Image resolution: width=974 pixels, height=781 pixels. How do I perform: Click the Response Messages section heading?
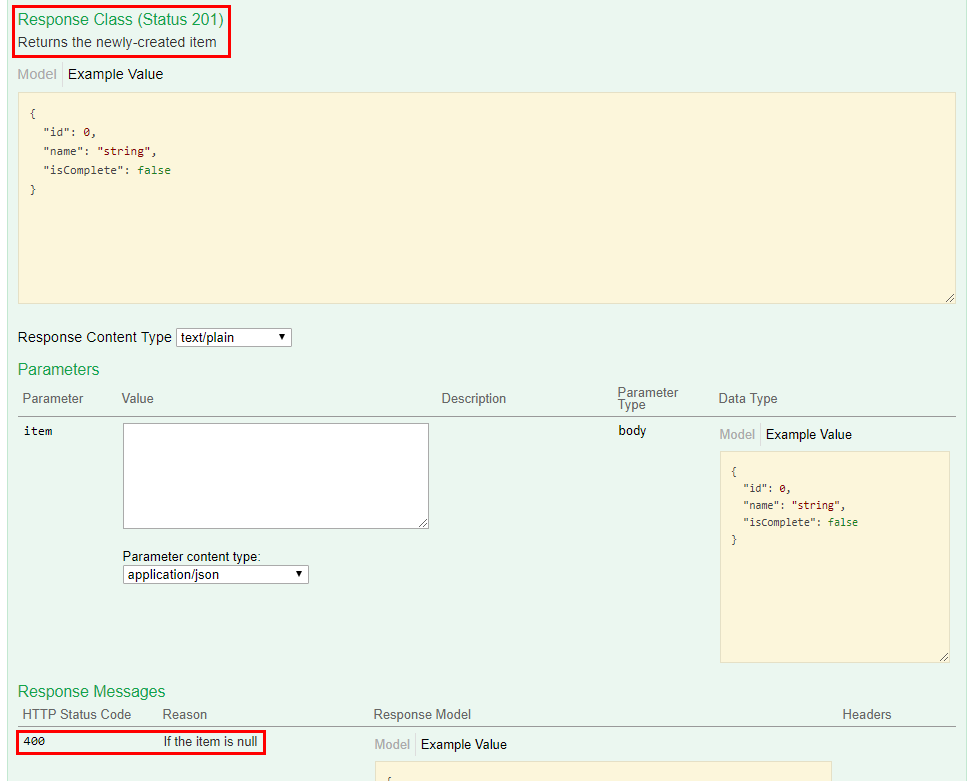pyautogui.click(x=92, y=691)
